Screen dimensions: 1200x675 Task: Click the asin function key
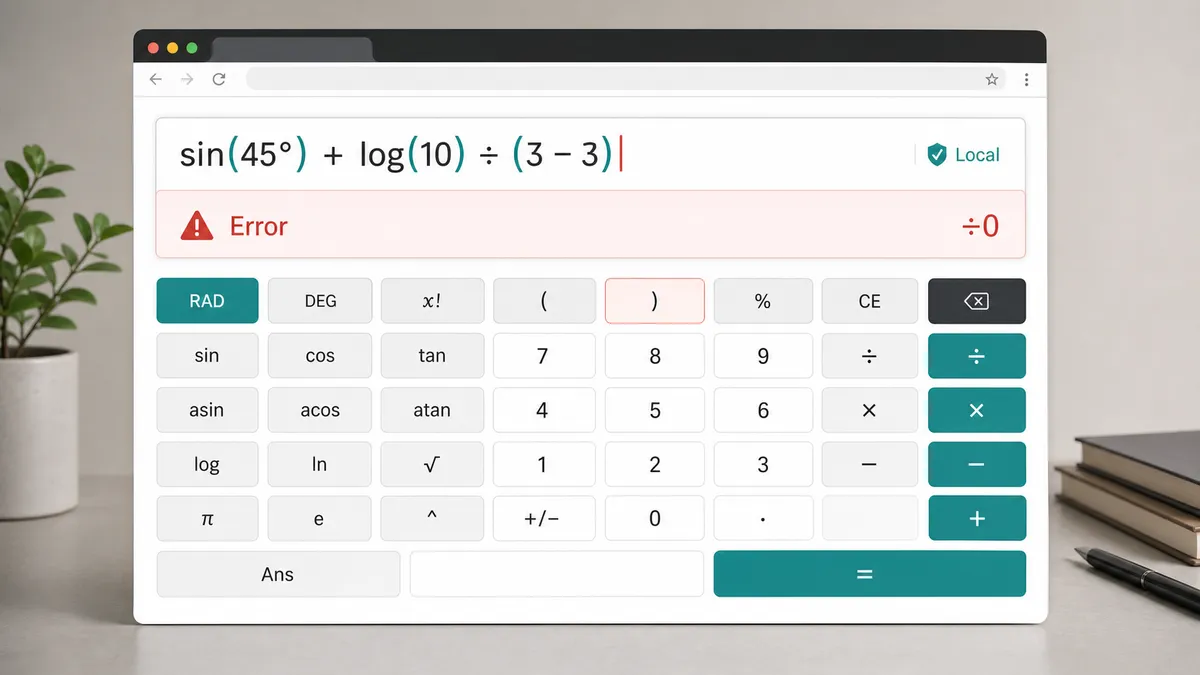tap(207, 410)
